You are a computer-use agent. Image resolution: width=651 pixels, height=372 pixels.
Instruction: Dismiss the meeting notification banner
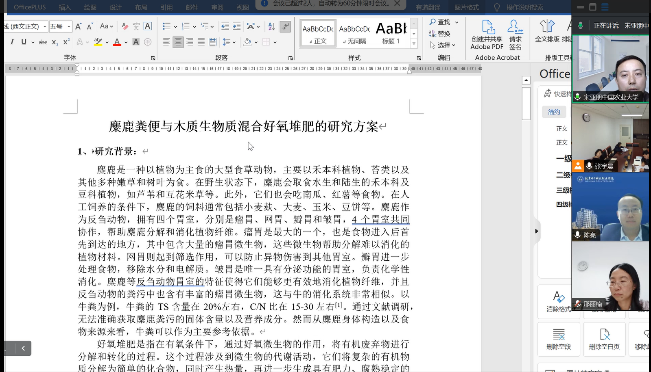coord(397,3)
